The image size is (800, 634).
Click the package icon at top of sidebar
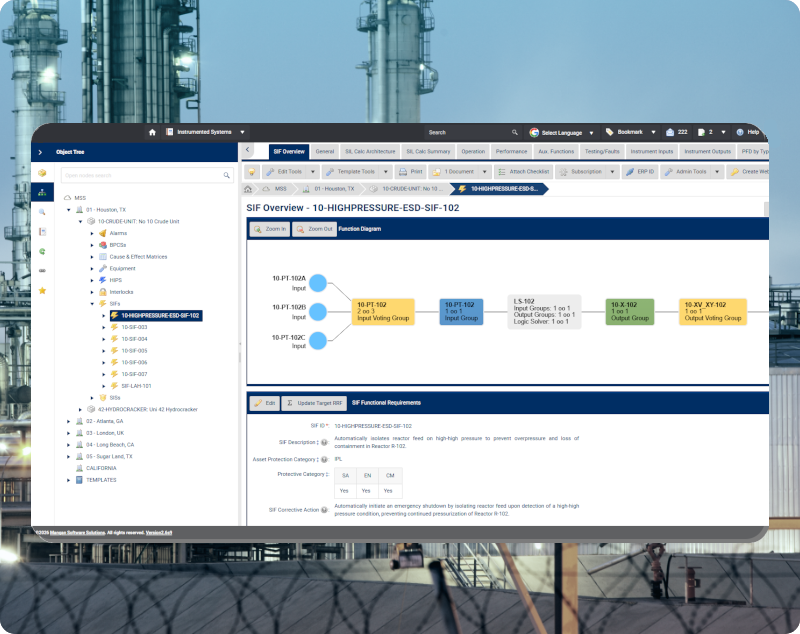click(42, 173)
